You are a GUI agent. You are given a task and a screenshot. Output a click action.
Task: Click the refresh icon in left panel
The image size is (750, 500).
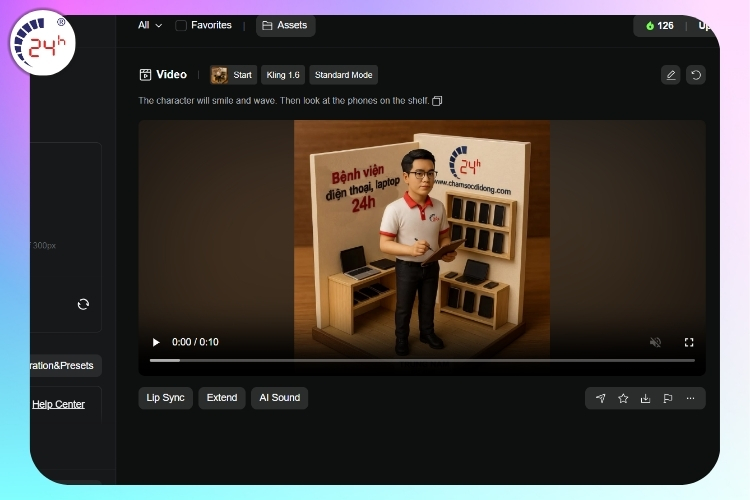point(83,304)
